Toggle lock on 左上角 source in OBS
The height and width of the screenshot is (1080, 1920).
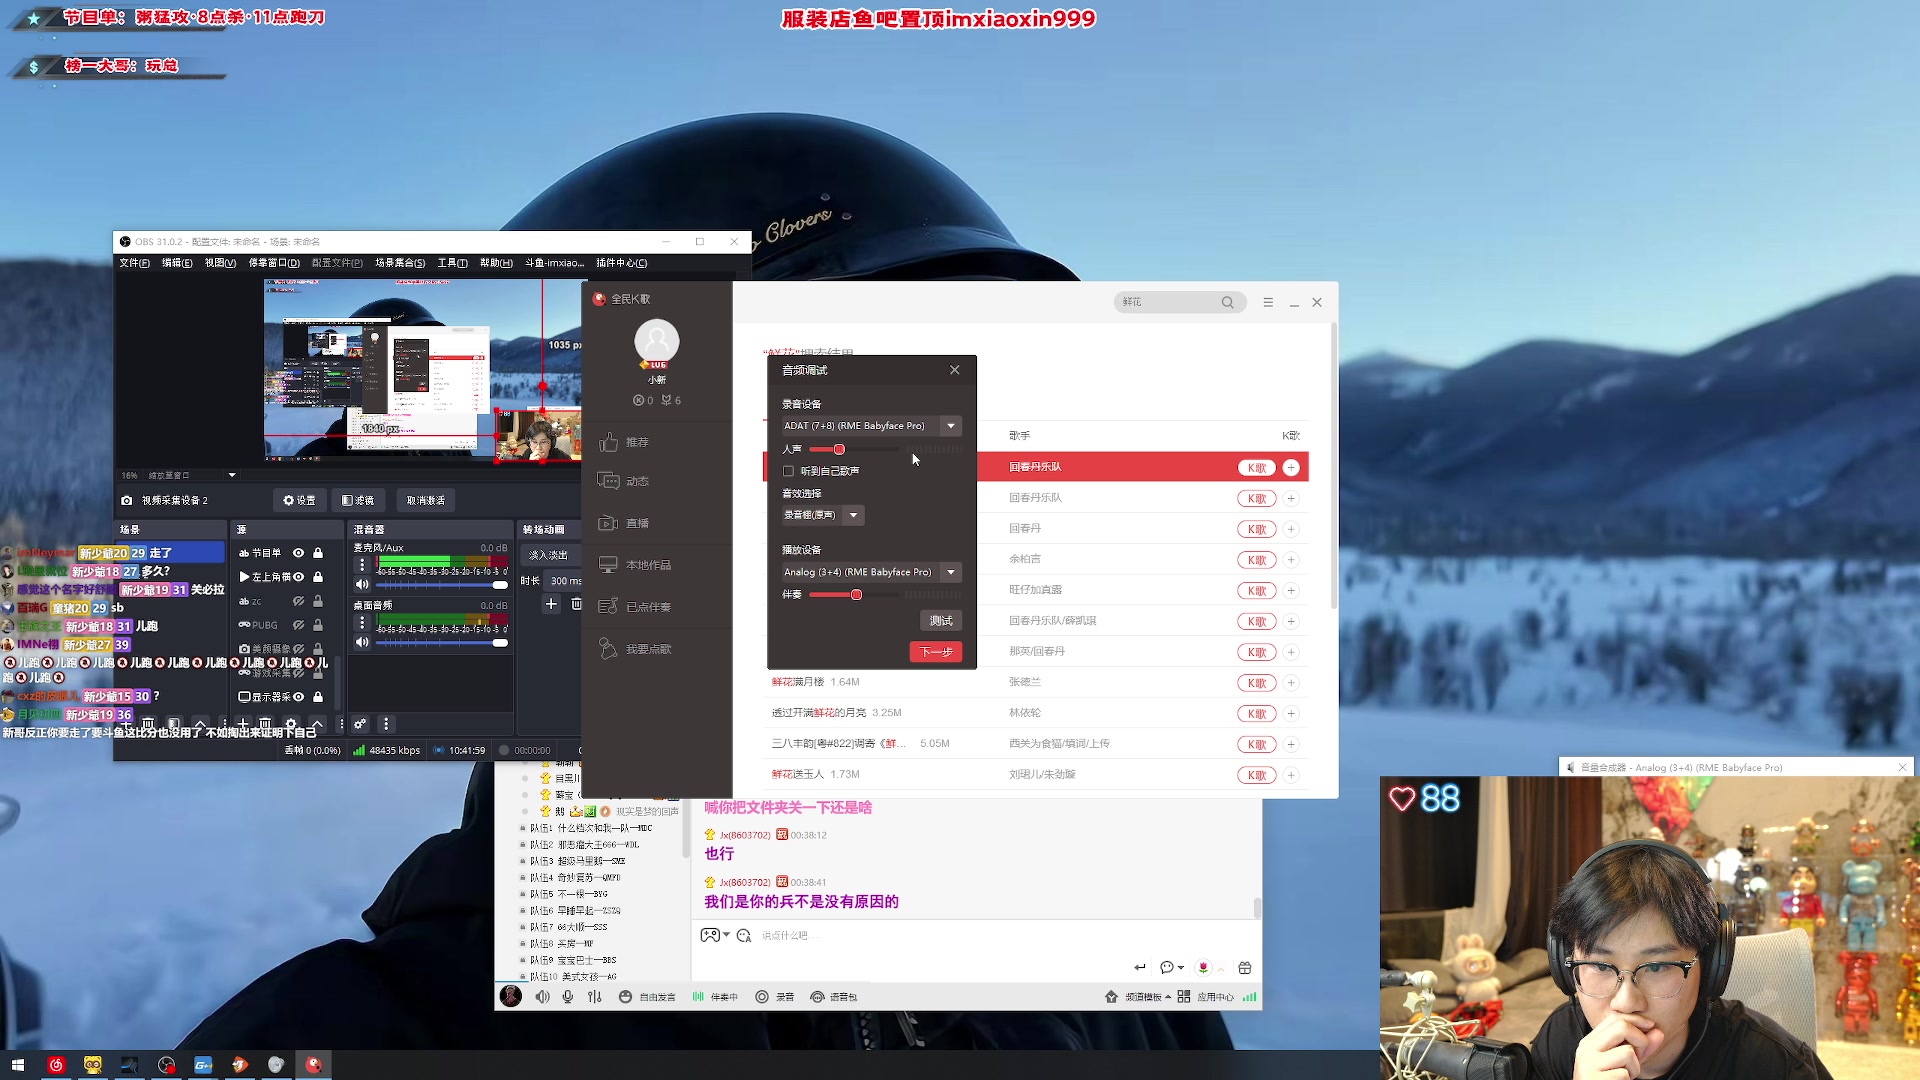pyautogui.click(x=318, y=577)
